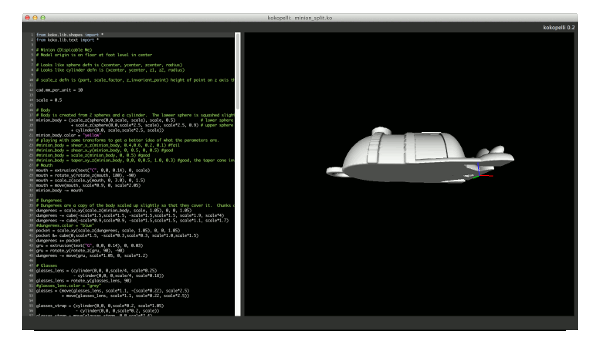The image size is (600, 360).
Task: Click the rendered minion 3D model
Action: click(420, 155)
